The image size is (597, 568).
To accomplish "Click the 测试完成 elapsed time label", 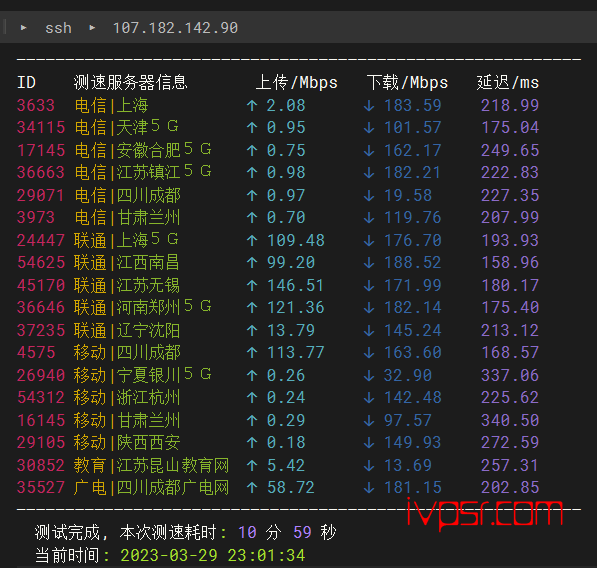I will (185, 532).
